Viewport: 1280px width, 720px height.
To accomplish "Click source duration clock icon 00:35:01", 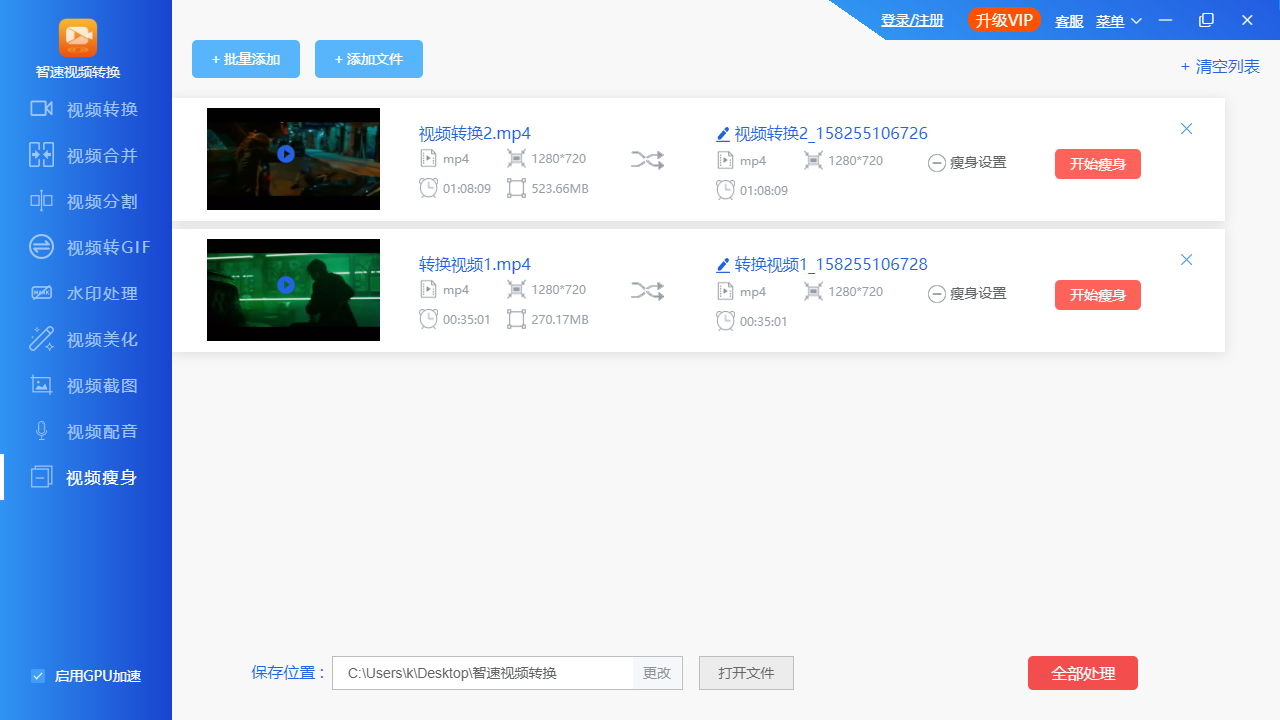I will pos(428,320).
